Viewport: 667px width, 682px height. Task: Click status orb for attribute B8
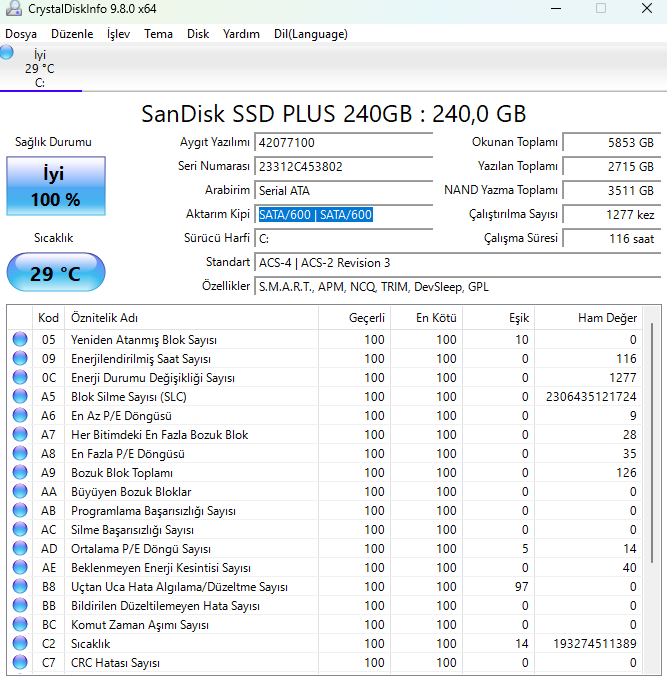click(20, 586)
